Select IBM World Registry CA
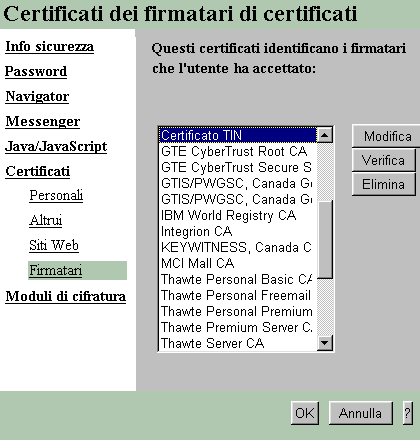This screenshot has height=440, width=420. pyautogui.click(x=238, y=215)
